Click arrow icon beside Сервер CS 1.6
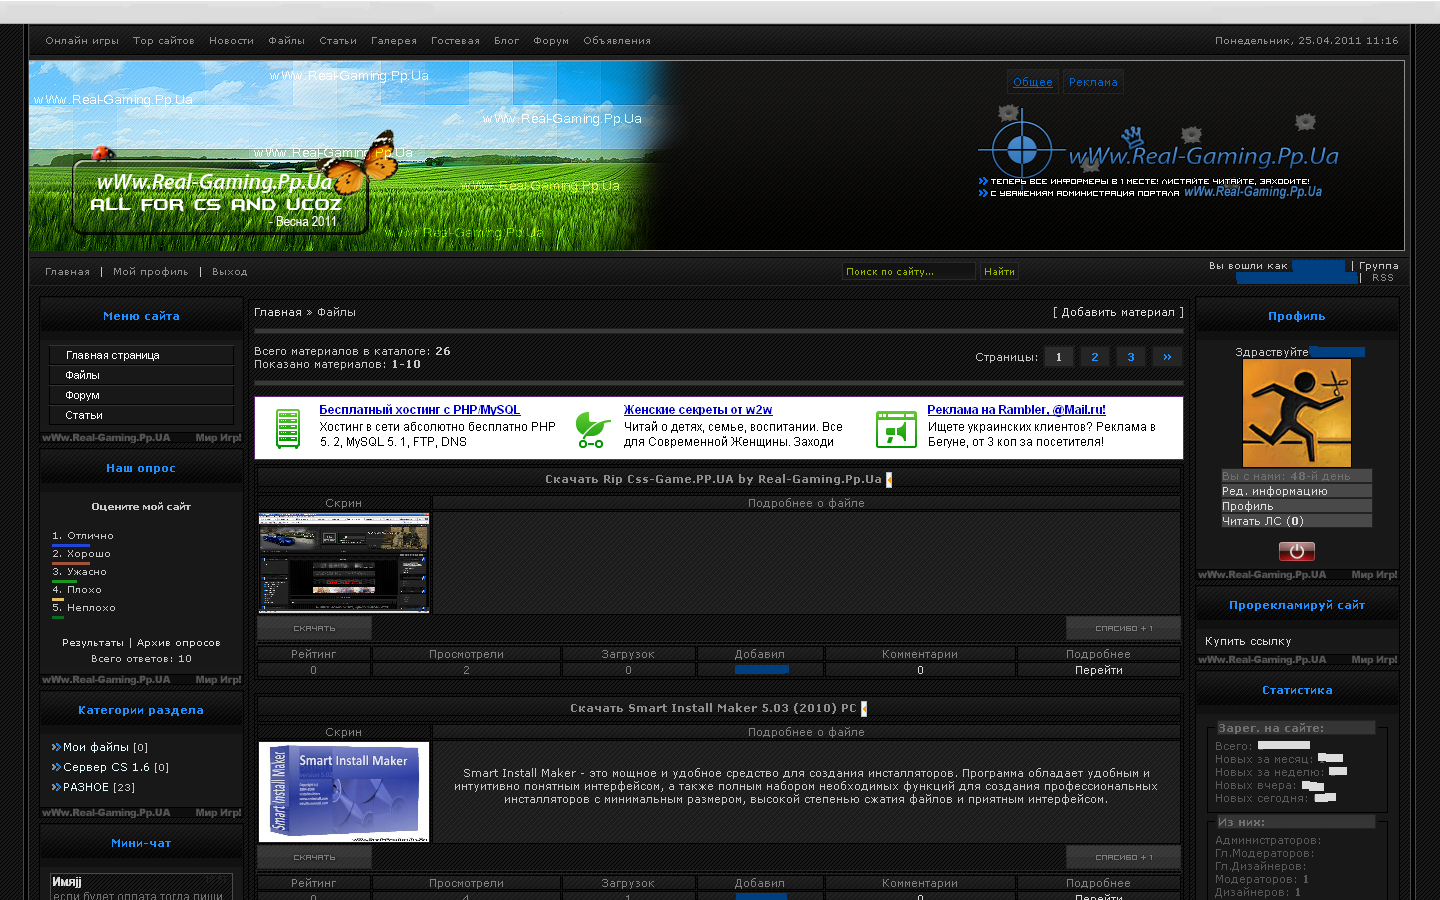Viewport: 1440px width, 900px height. [56, 767]
